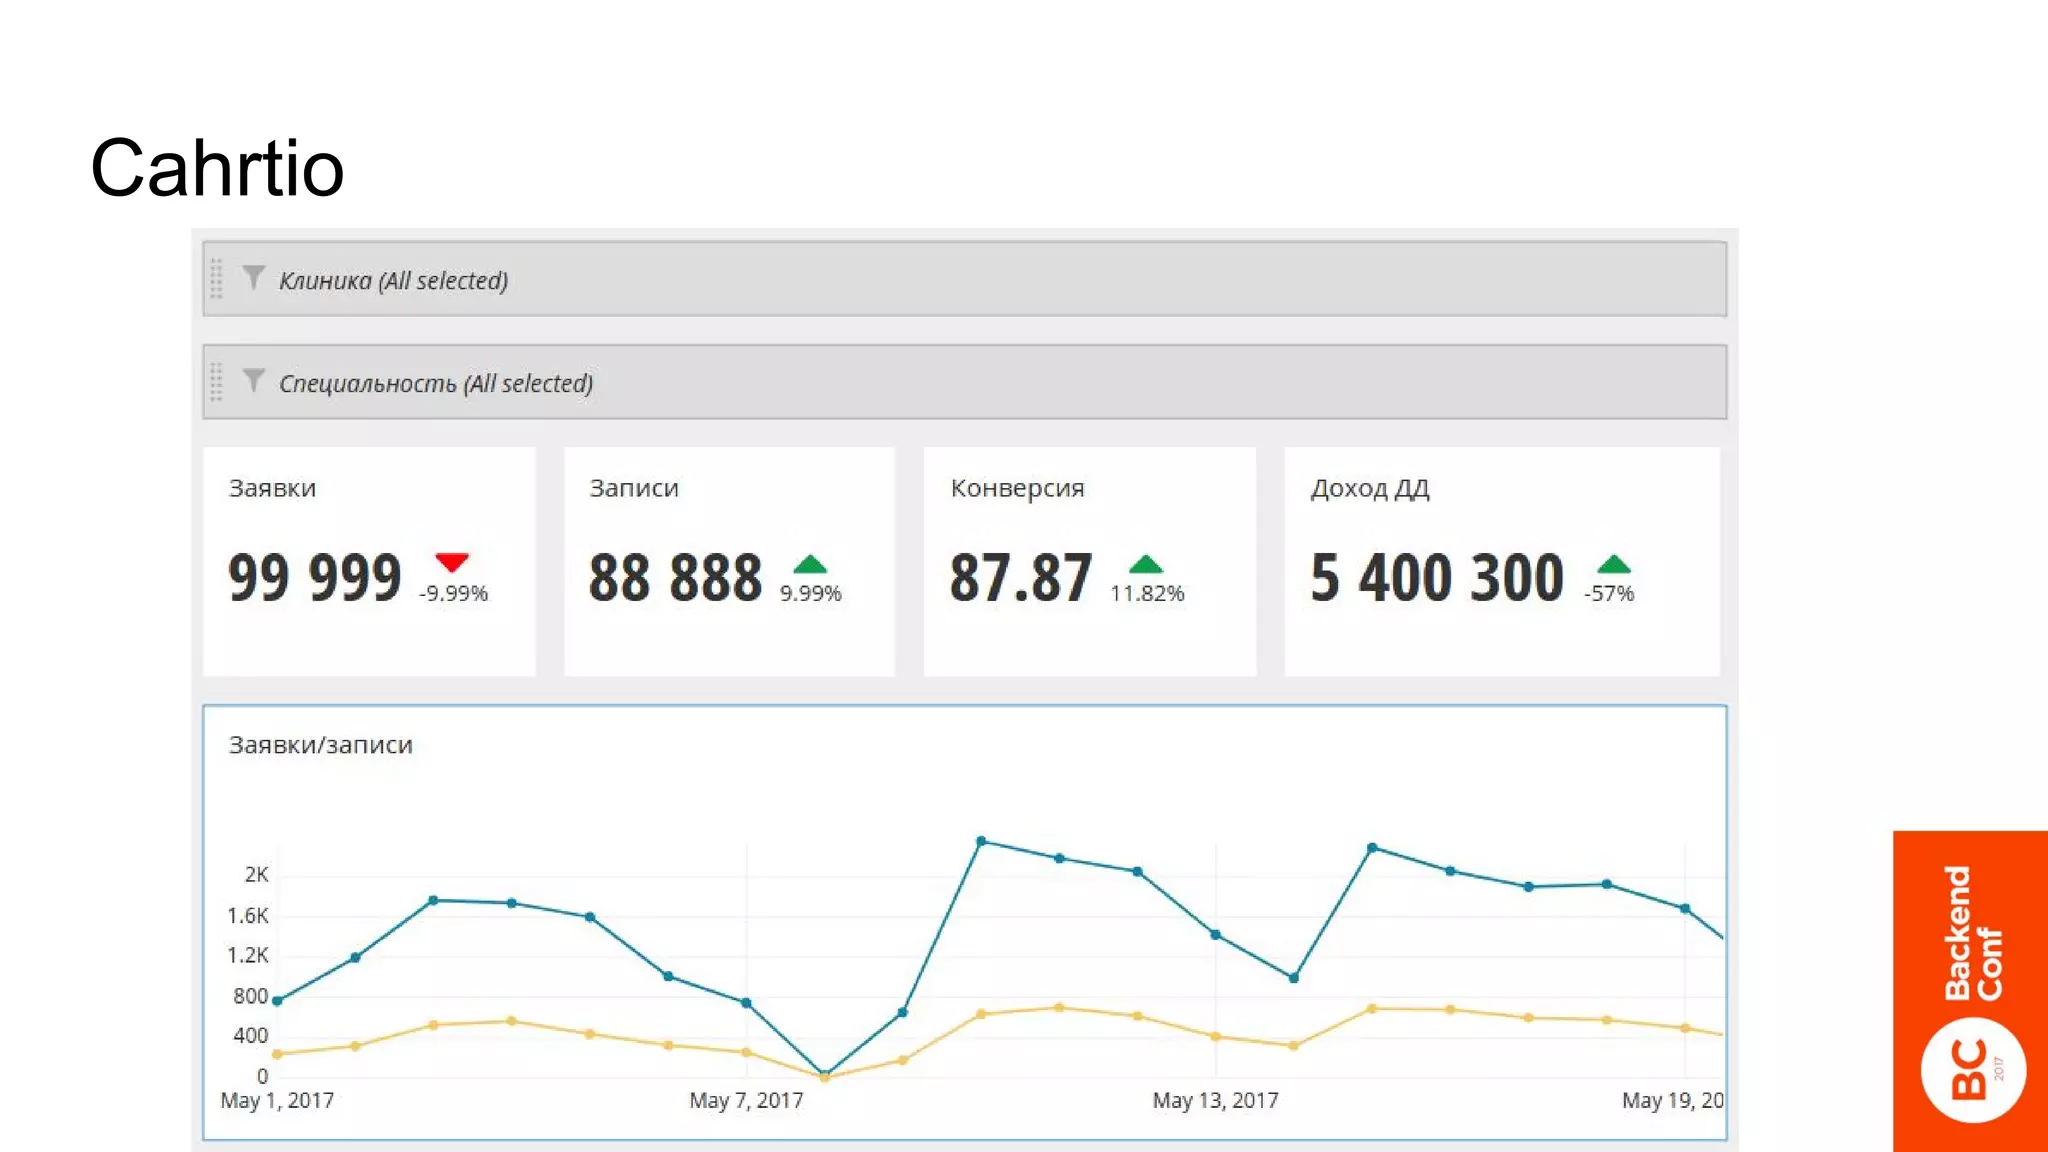Click the Конверсия 87.87 metric value

click(1020, 578)
